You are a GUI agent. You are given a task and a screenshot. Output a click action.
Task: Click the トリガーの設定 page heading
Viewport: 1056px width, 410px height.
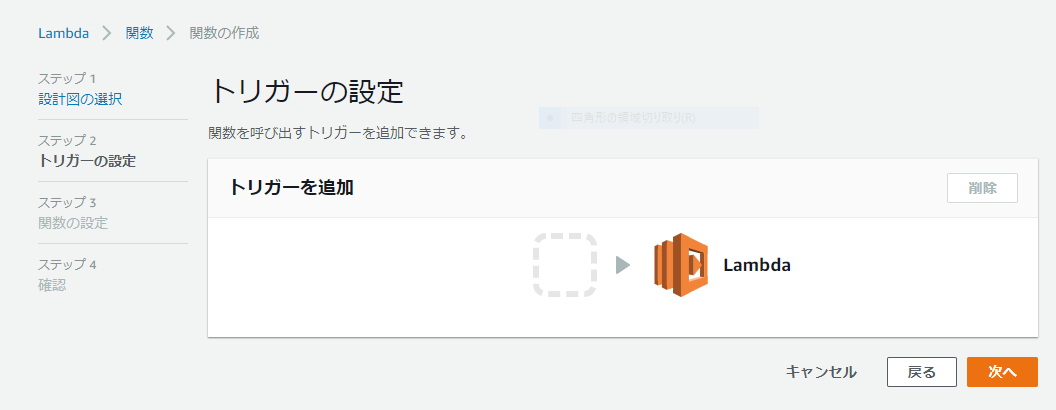coord(307,92)
